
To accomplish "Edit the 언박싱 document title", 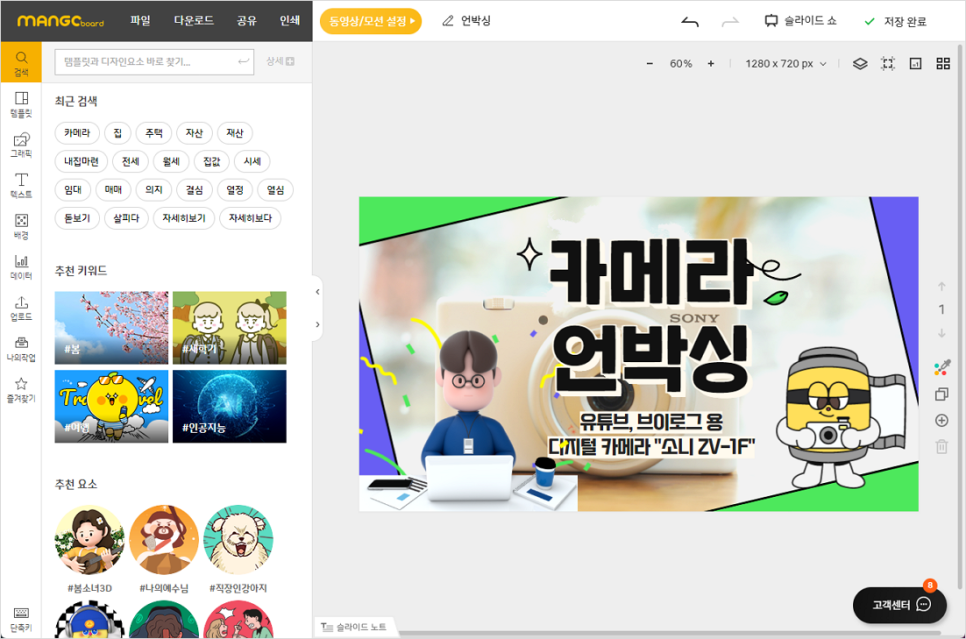I will point(467,21).
